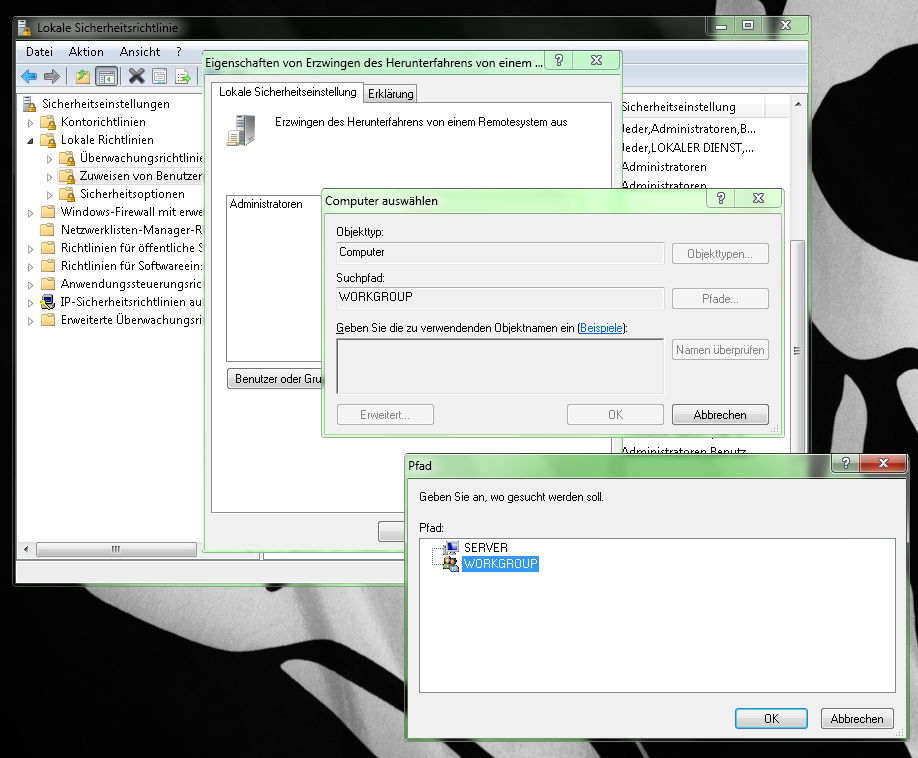Expand the Anwendungssteuerungsric node arrow
Image resolution: width=918 pixels, height=758 pixels.
coord(30,285)
